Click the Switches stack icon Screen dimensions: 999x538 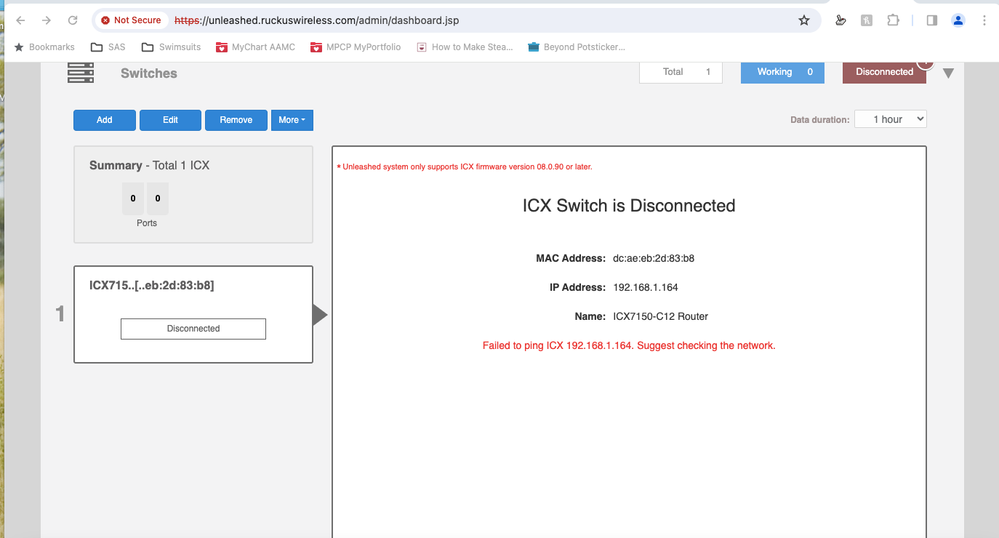tap(80, 73)
